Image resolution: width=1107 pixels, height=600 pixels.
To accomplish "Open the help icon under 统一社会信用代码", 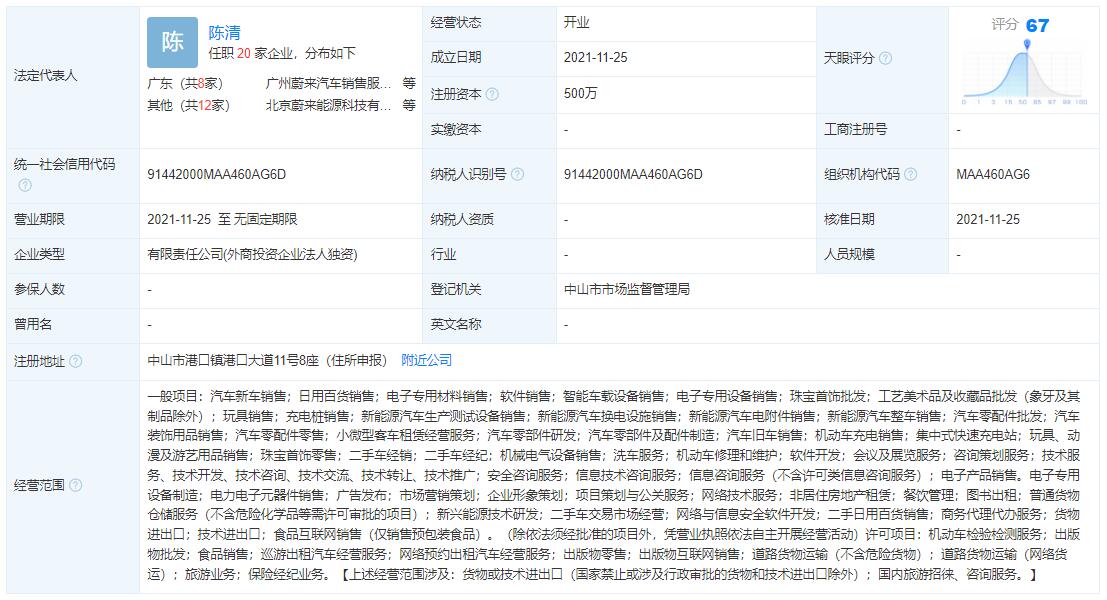I will click(25, 185).
